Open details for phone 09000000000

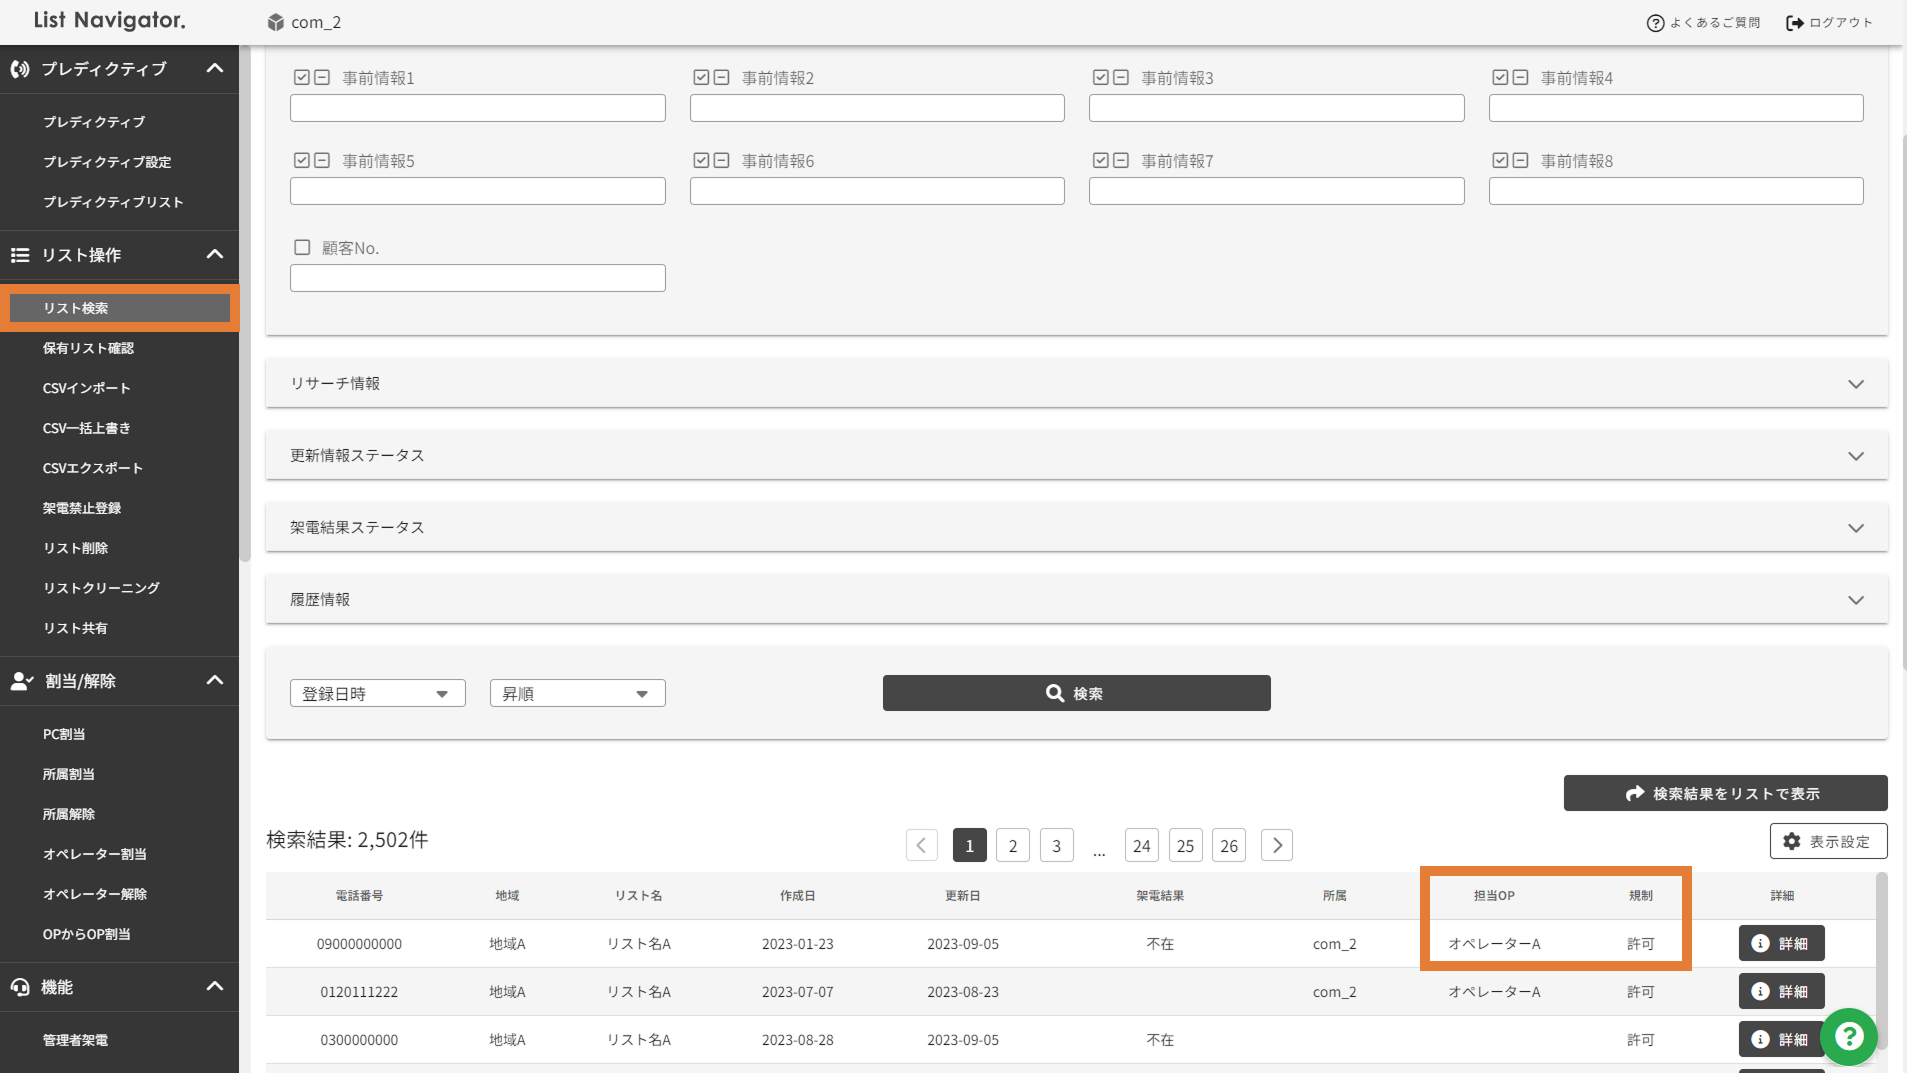(1781, 943)
